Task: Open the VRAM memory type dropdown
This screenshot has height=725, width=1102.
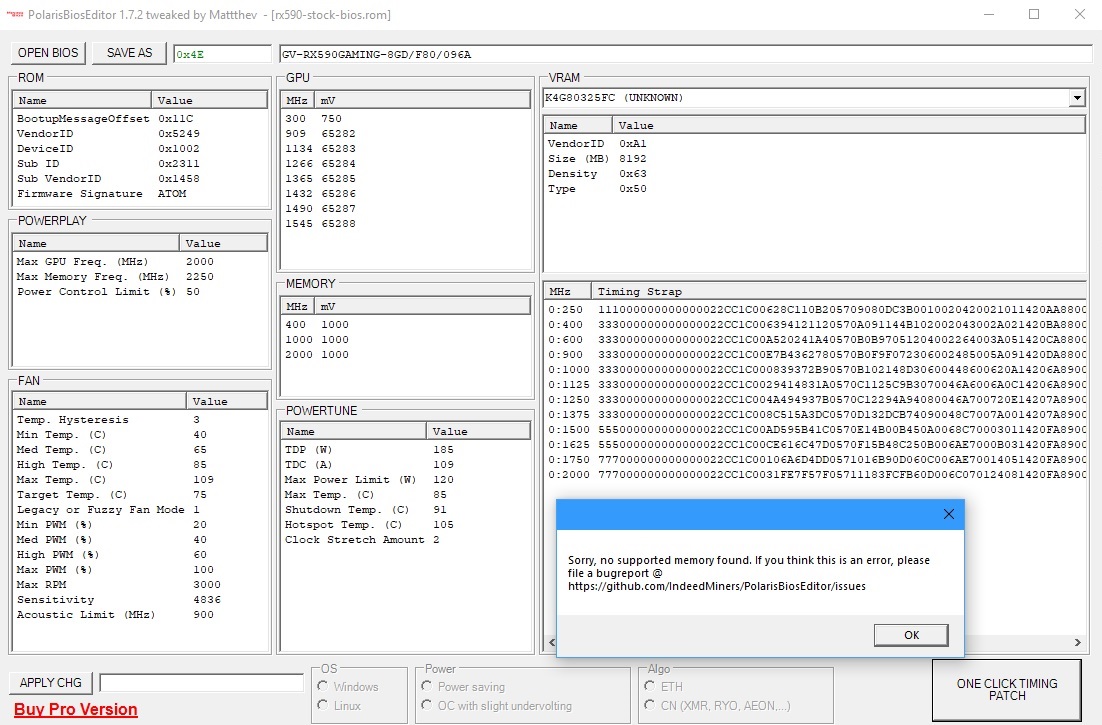Action: tap(1077, 97)
